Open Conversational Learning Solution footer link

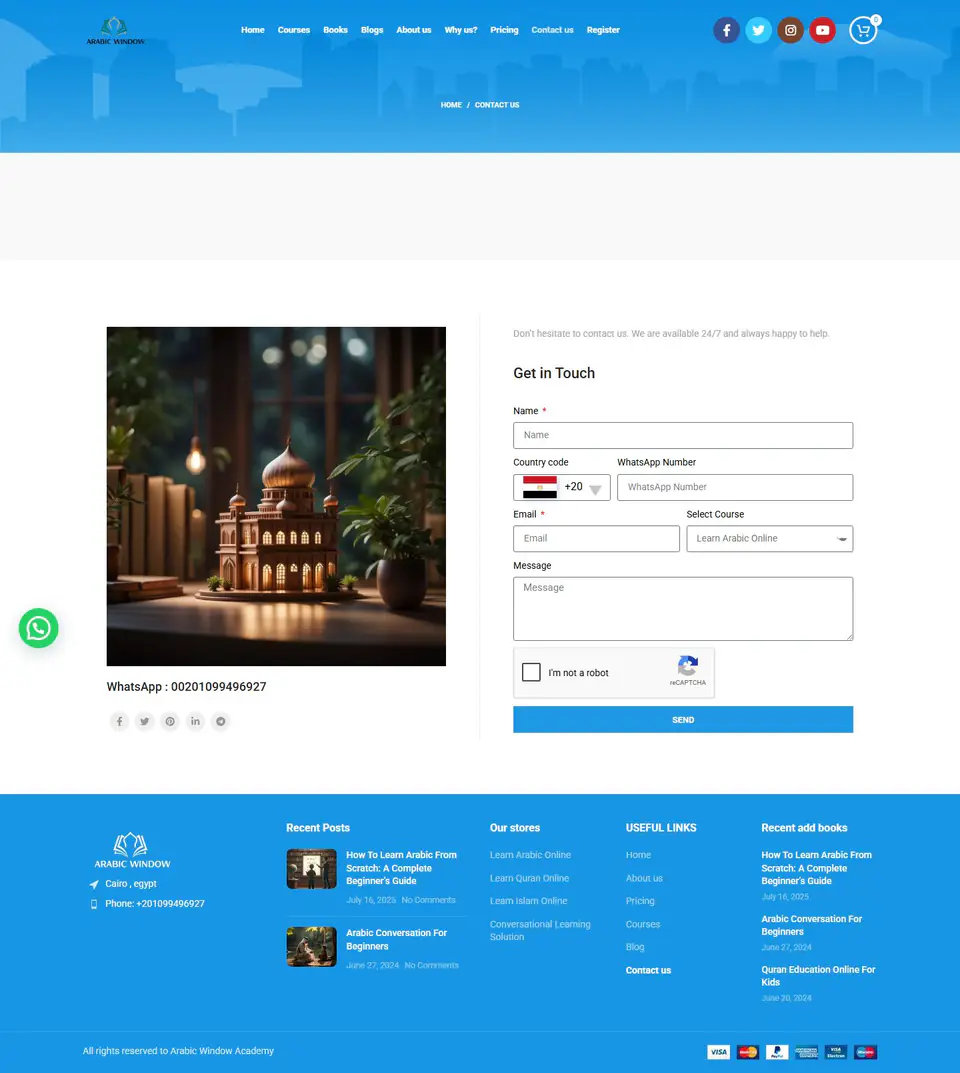point(540,931)
